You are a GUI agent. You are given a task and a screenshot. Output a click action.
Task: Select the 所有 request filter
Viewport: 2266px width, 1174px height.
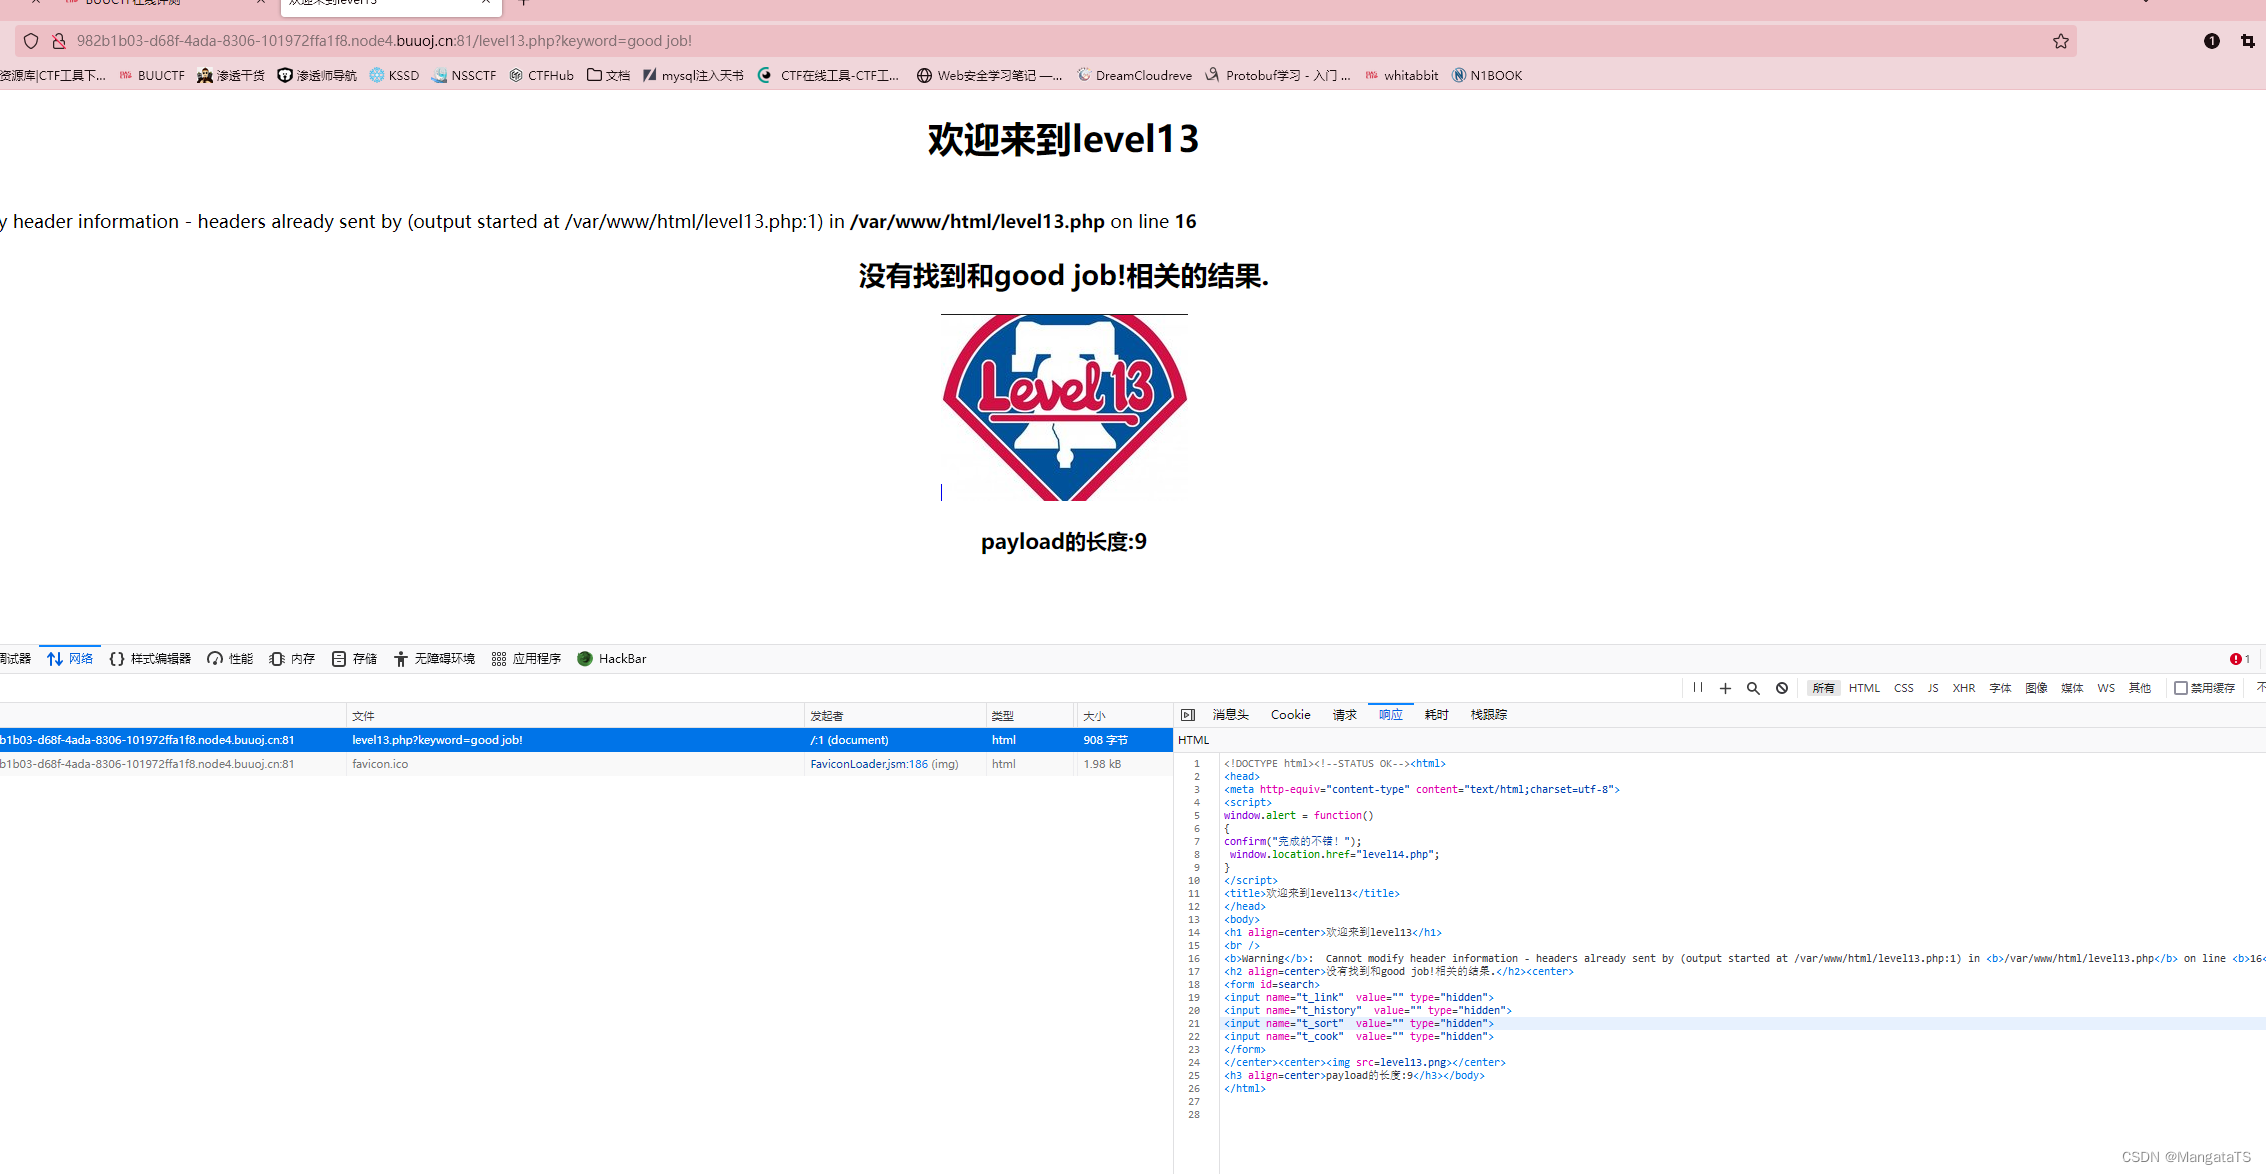click(1823, 688)
